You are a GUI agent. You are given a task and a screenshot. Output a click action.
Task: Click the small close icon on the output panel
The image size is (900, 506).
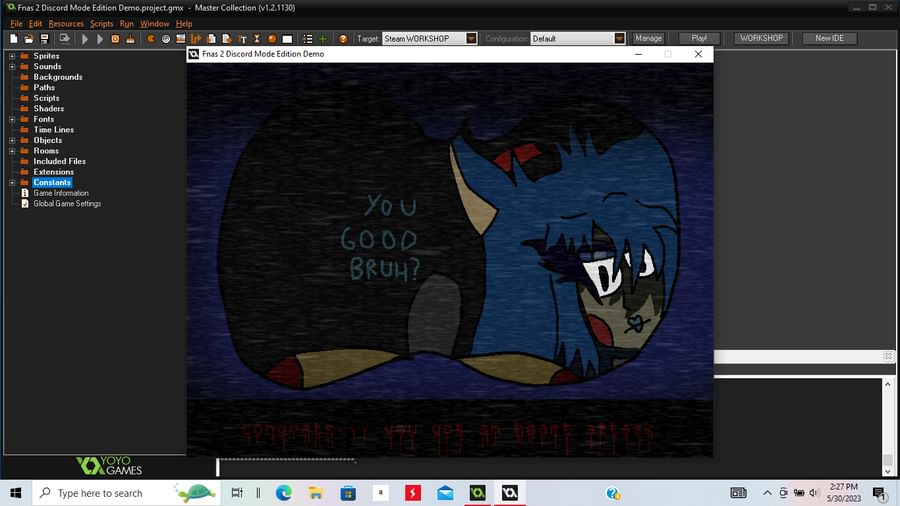click(888, 356)
